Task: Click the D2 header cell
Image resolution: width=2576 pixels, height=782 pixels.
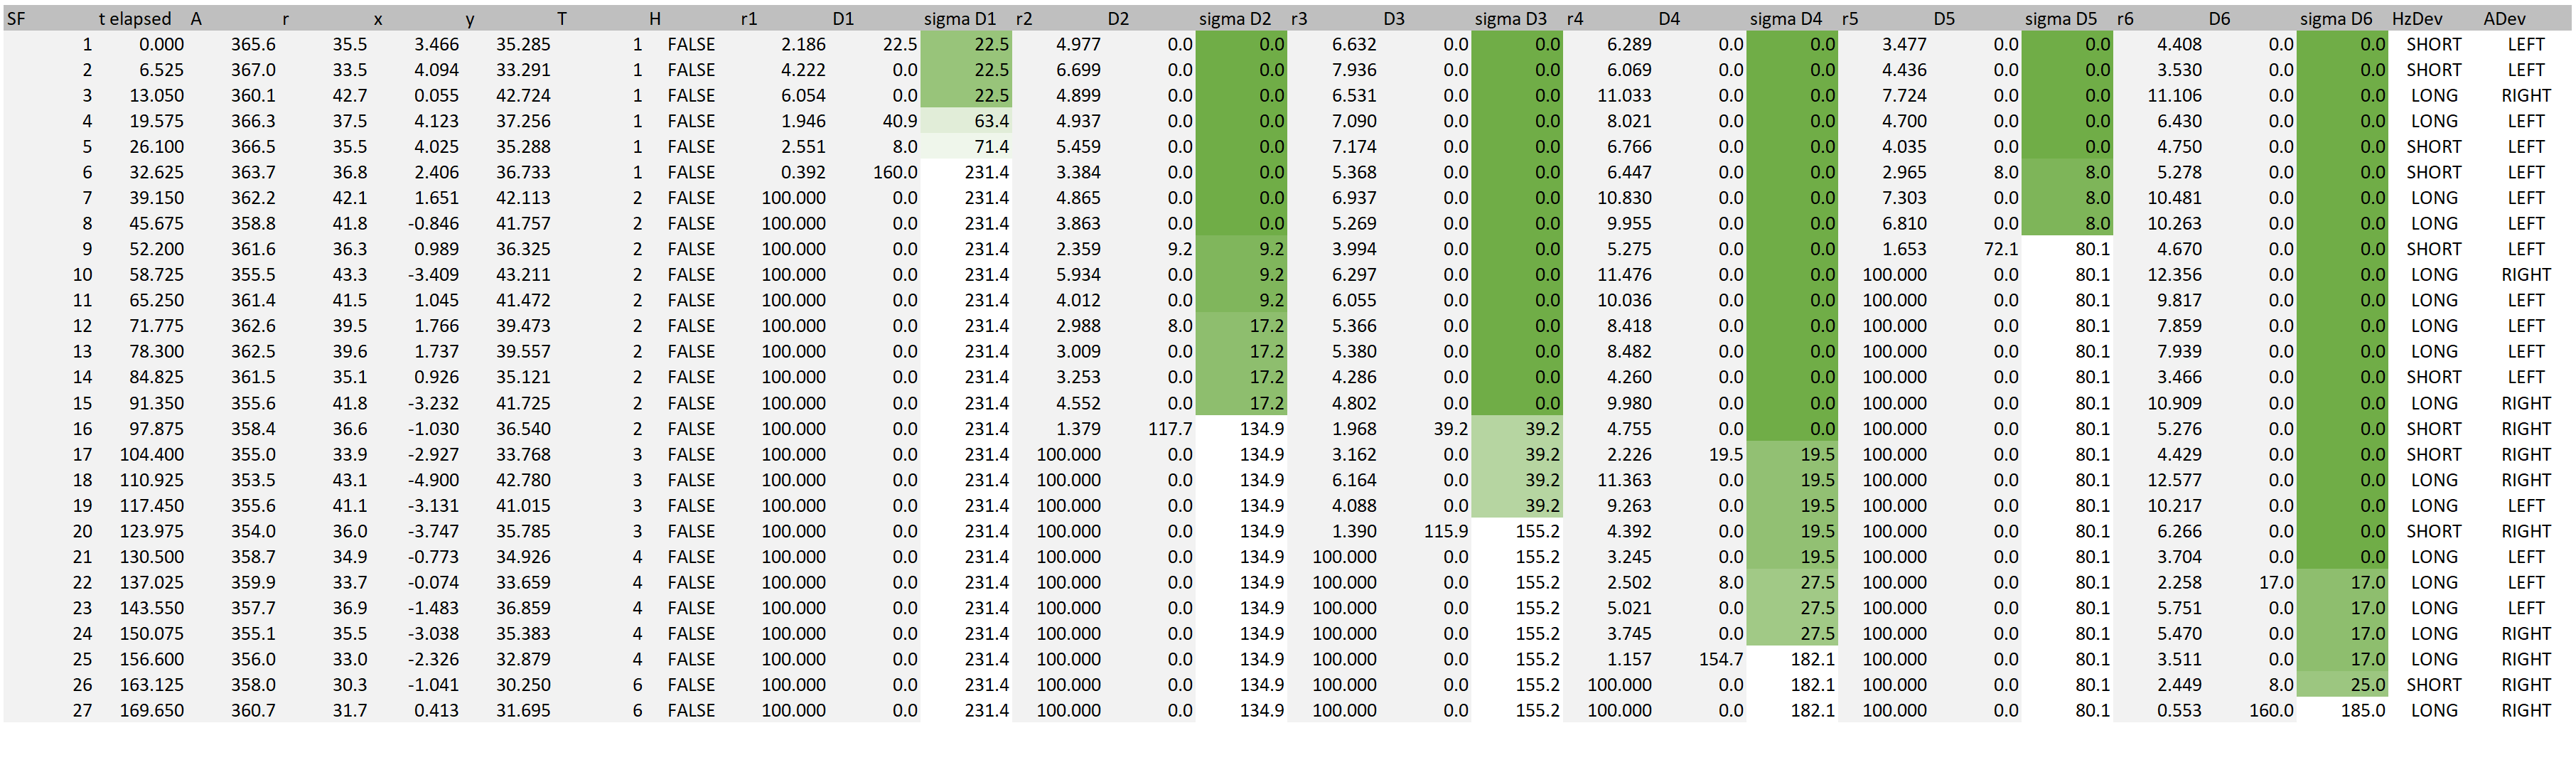Action: [x=1118, y=19]
